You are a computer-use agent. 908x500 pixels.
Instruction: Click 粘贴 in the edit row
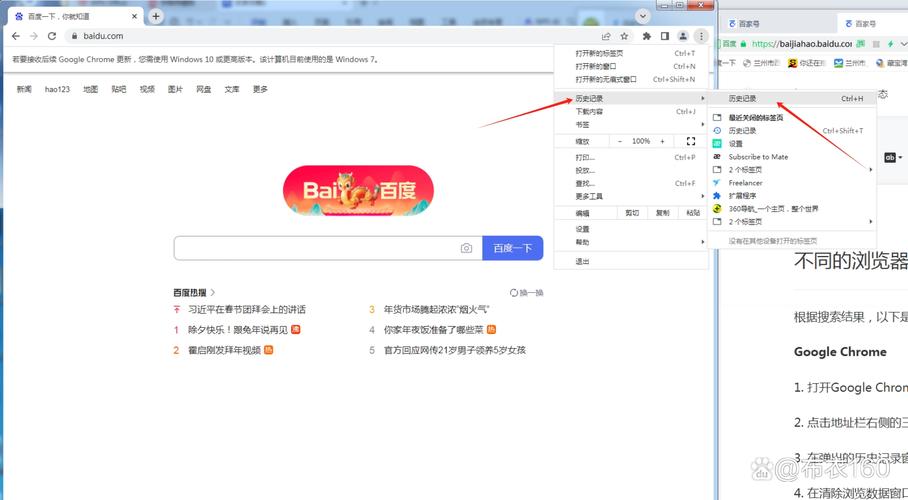tap(693, 213)
